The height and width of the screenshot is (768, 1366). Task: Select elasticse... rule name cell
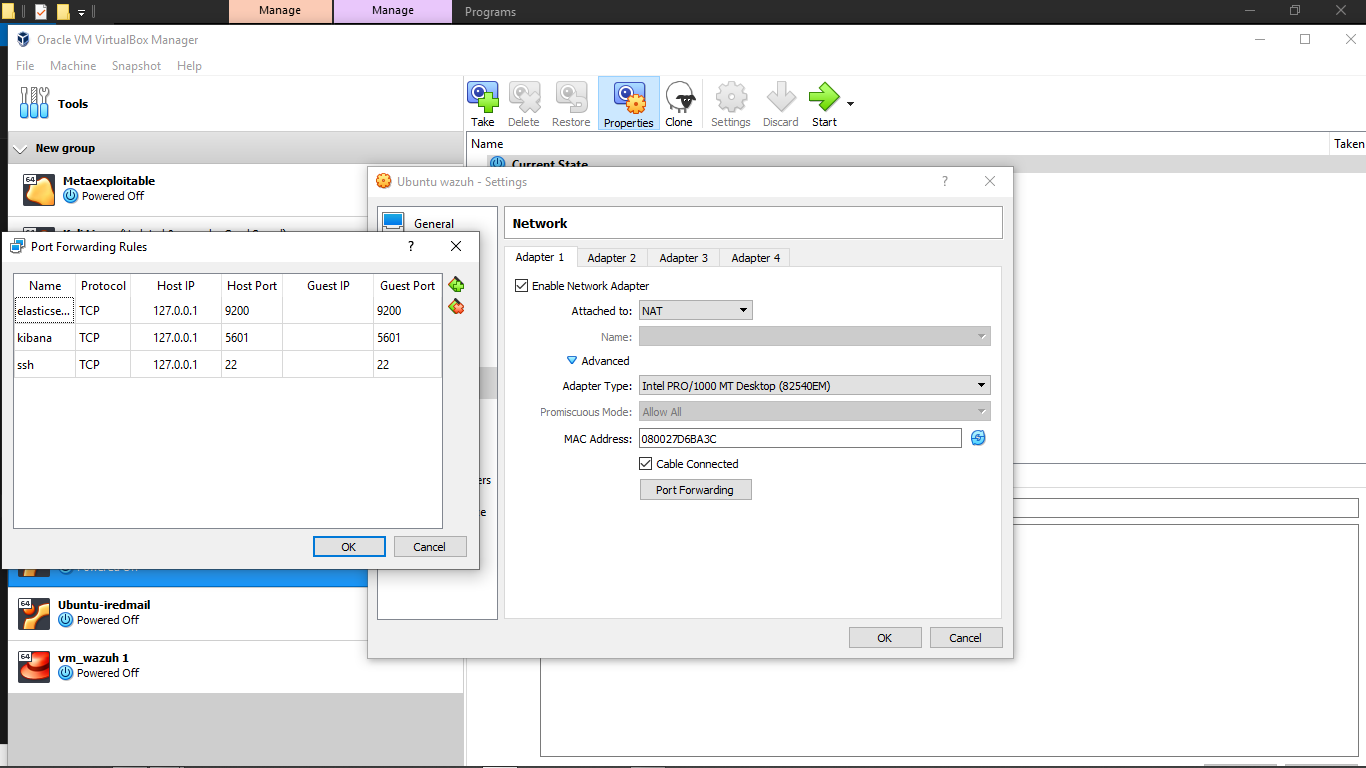pos(45,311)
